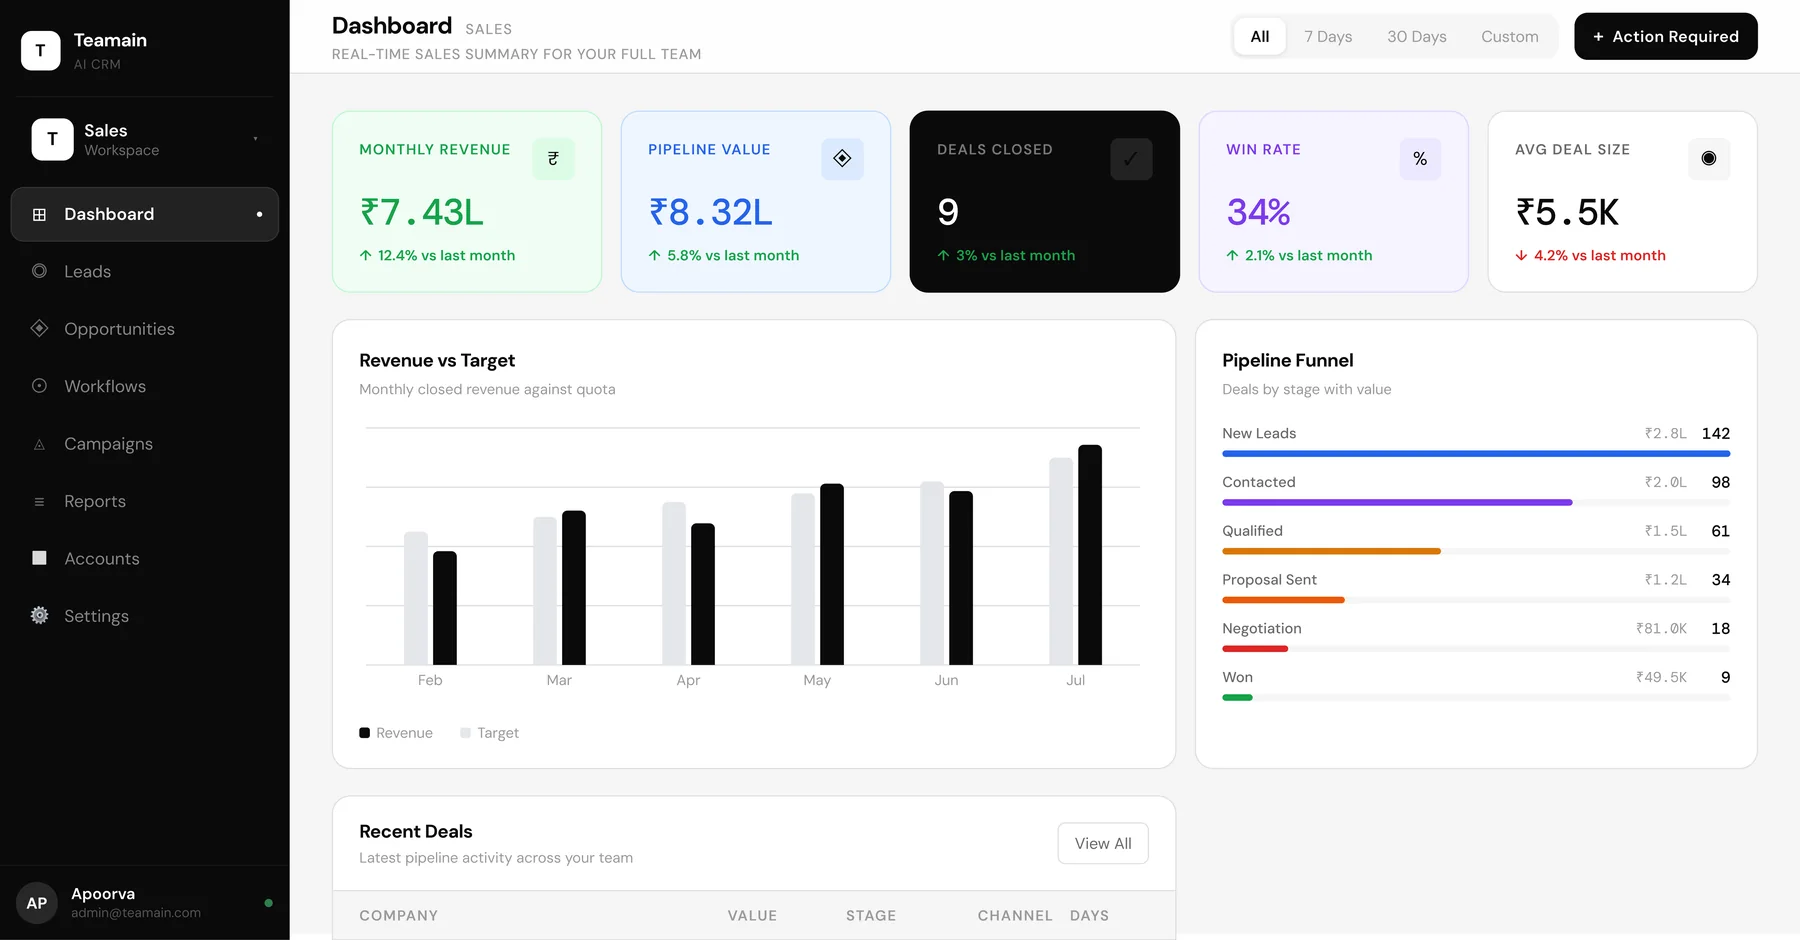Screen dimensions: 1800x940
Task: Open View All recent deals
Action: pos(1103,843)
